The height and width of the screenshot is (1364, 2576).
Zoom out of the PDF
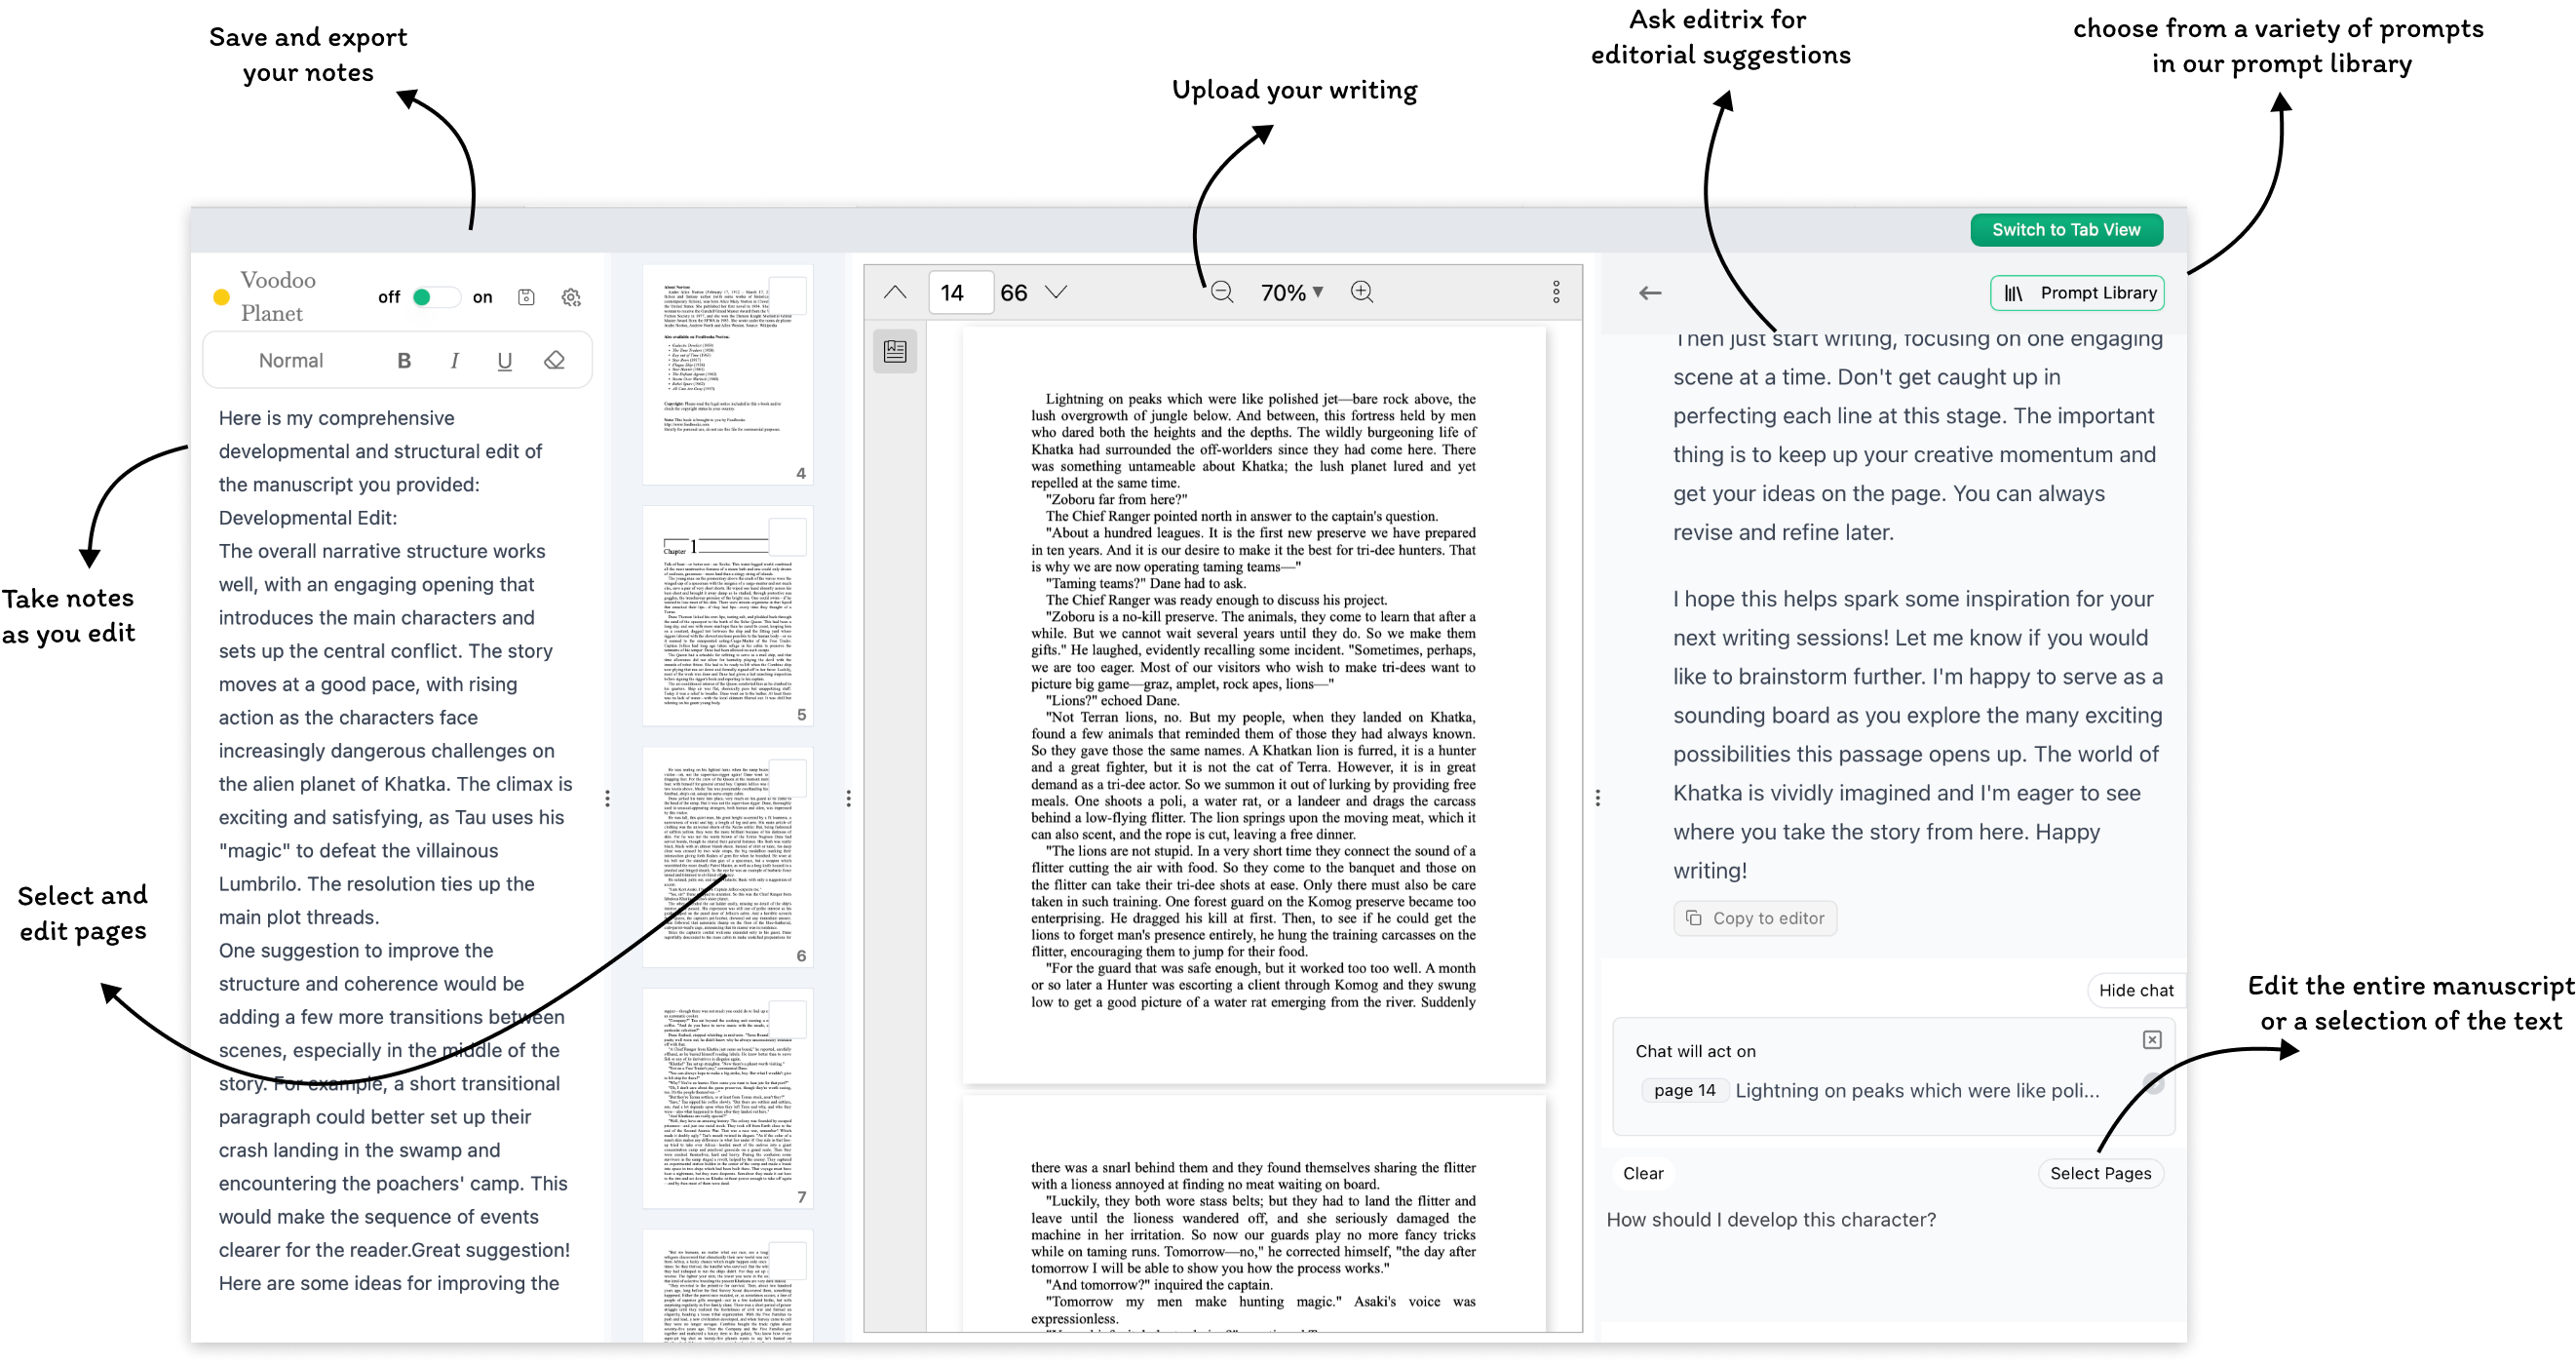pos(1221,292)
